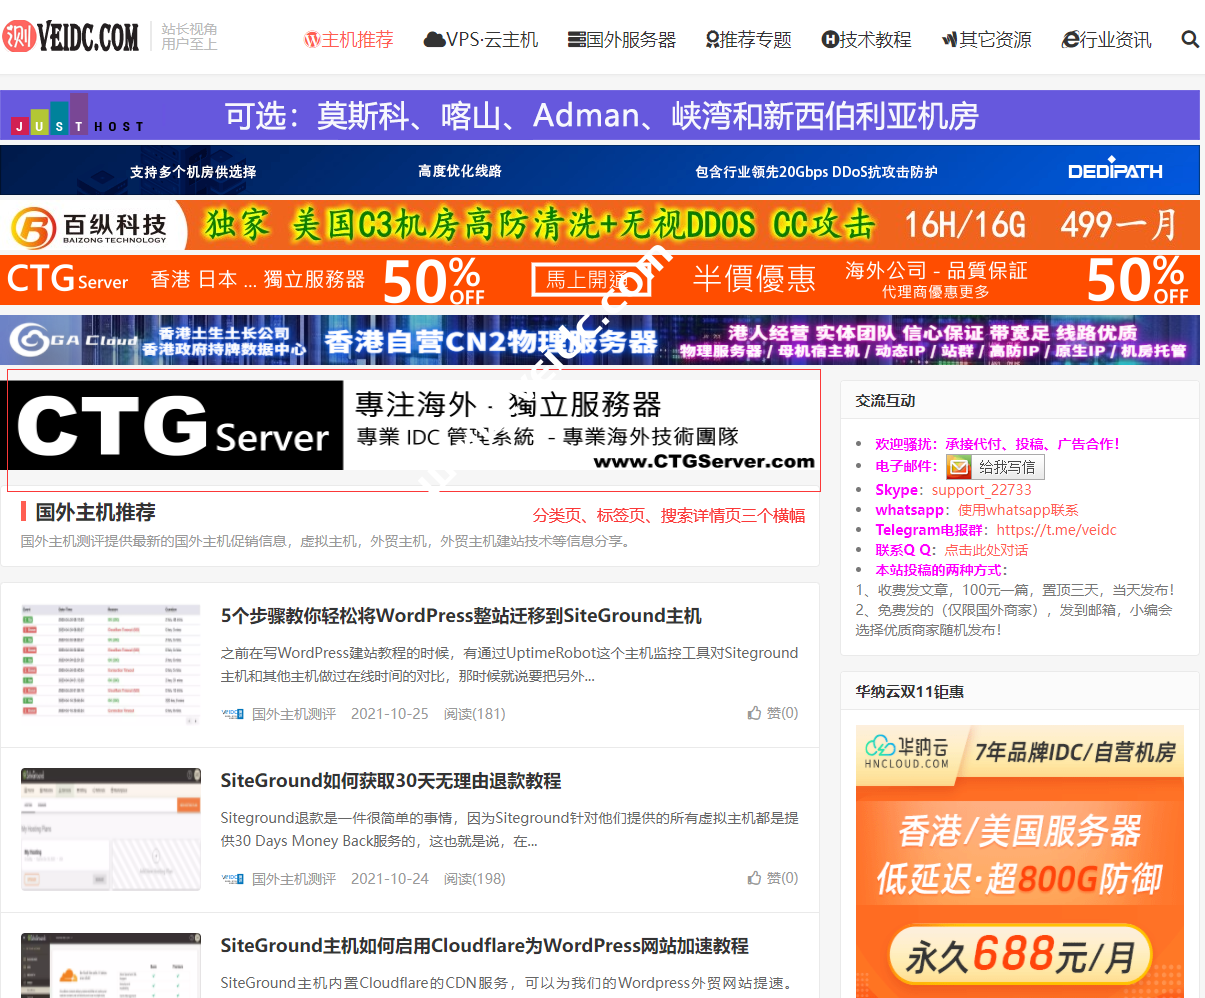Open the 主机推荐 menu item
This screenshot has width=1205, height=998.
pyautogui.click(x=349, y=40)
